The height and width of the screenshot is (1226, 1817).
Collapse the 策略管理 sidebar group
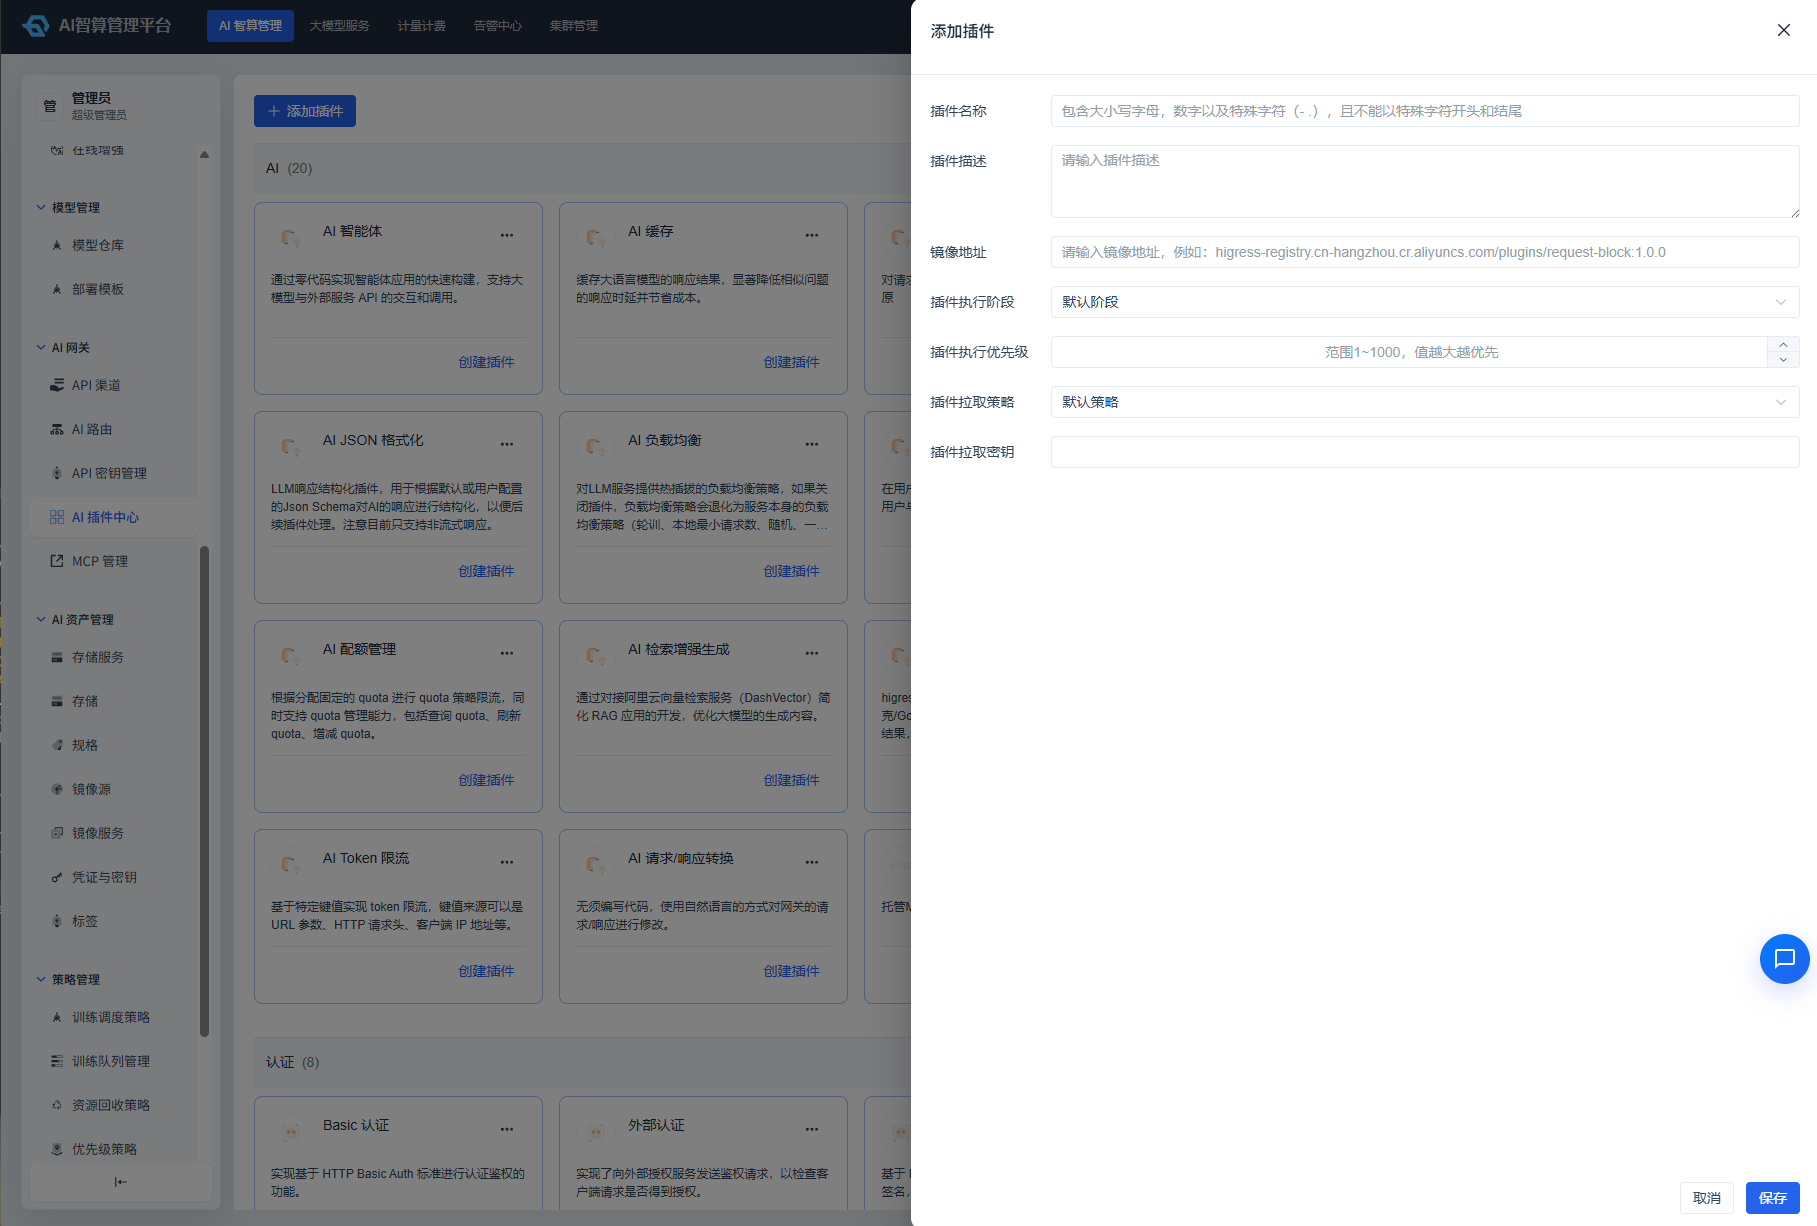tap(41, 979)
